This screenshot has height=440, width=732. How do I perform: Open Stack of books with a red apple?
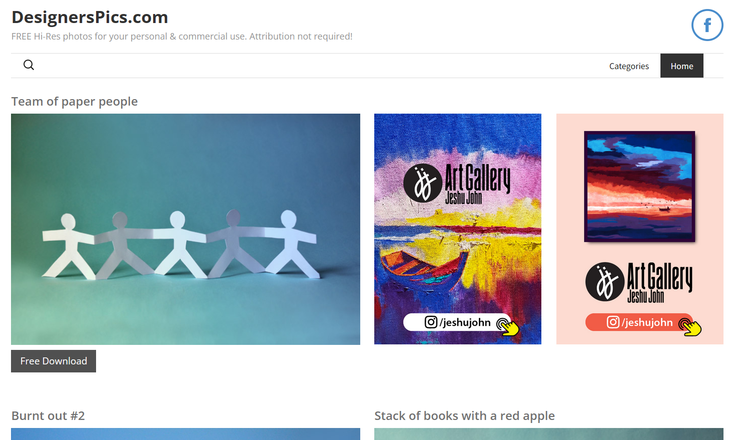(465, 415)
